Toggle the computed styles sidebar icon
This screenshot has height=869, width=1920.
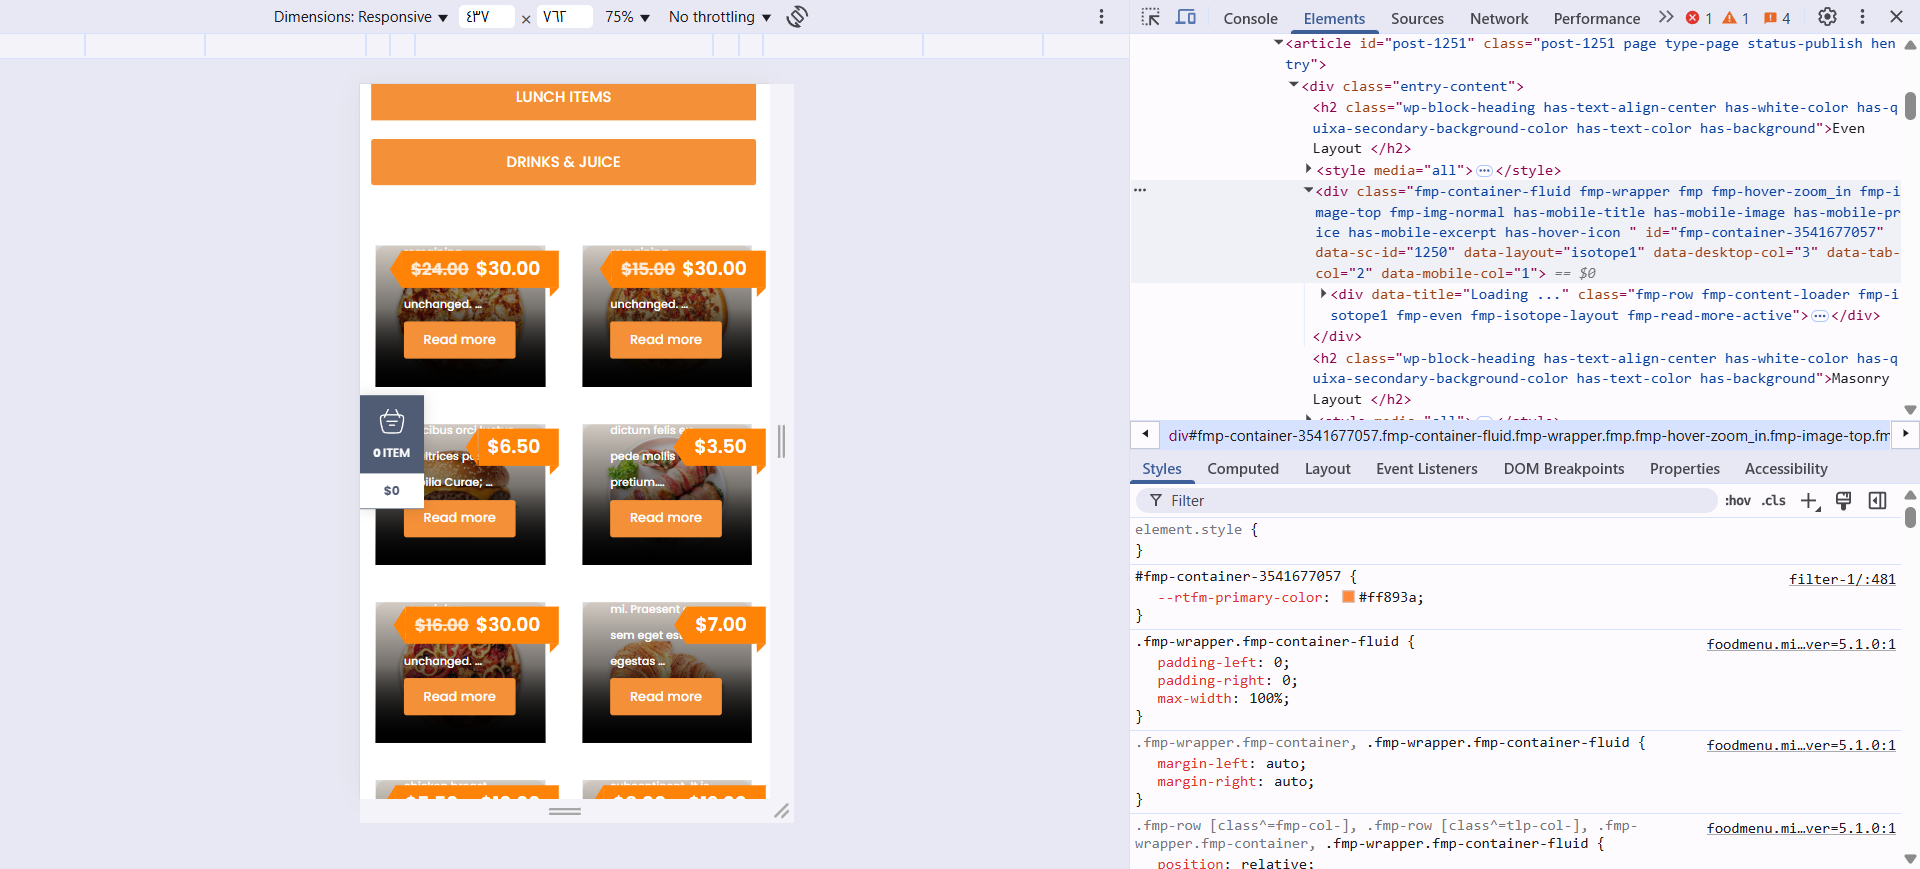(x=1877, y=501)
